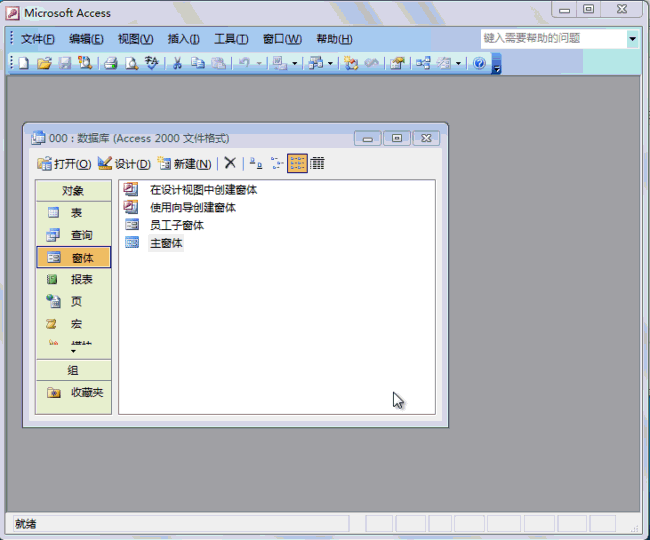Click the Save diskette icon

coord(65,63)
